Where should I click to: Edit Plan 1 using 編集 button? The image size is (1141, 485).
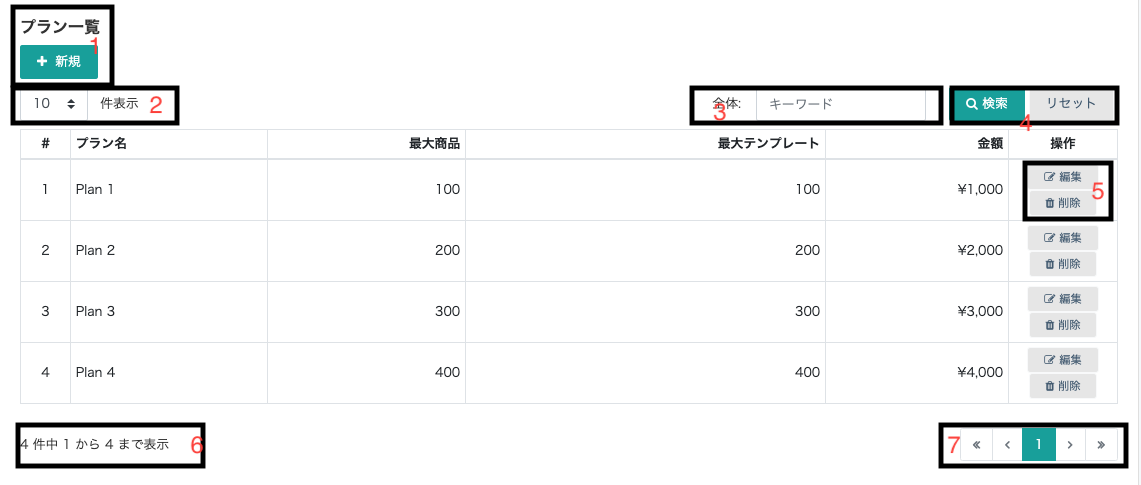(1062, 178)
